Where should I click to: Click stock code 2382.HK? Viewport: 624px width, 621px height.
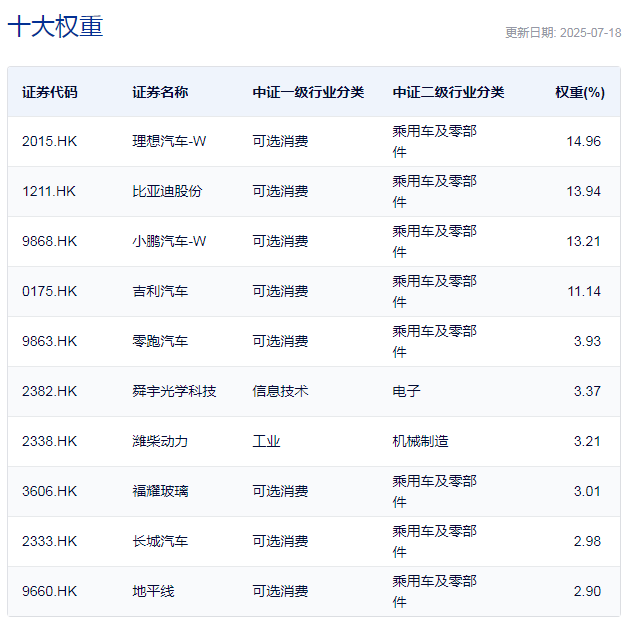[49, 391]
